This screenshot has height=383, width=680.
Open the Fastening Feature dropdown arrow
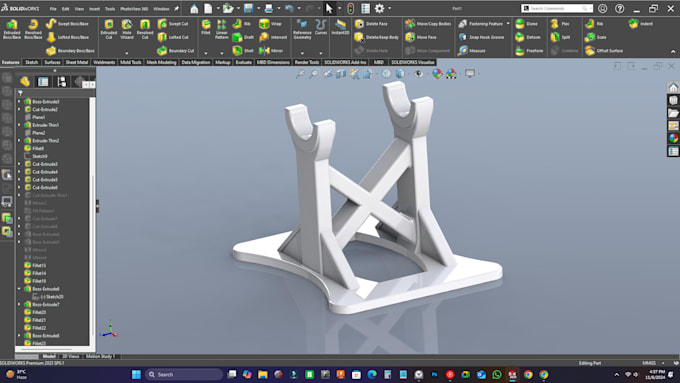pos(508,23)
